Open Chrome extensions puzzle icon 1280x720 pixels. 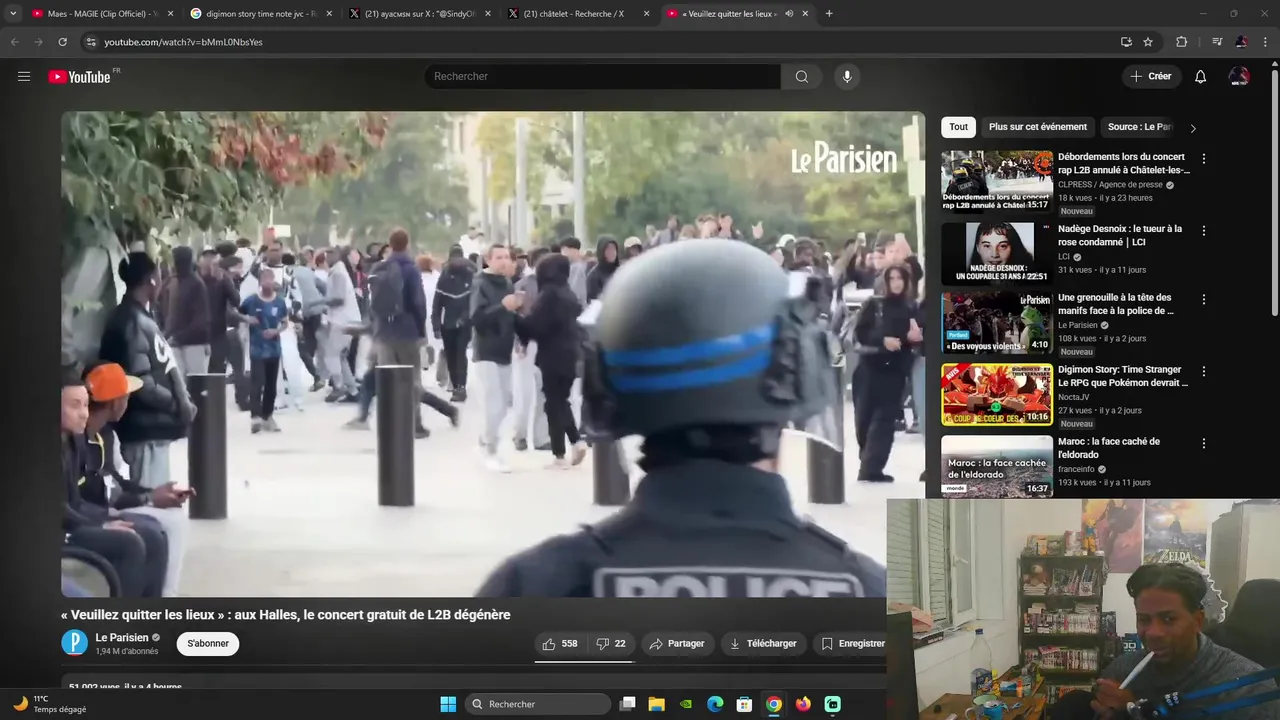click(x=1181, y=42)
